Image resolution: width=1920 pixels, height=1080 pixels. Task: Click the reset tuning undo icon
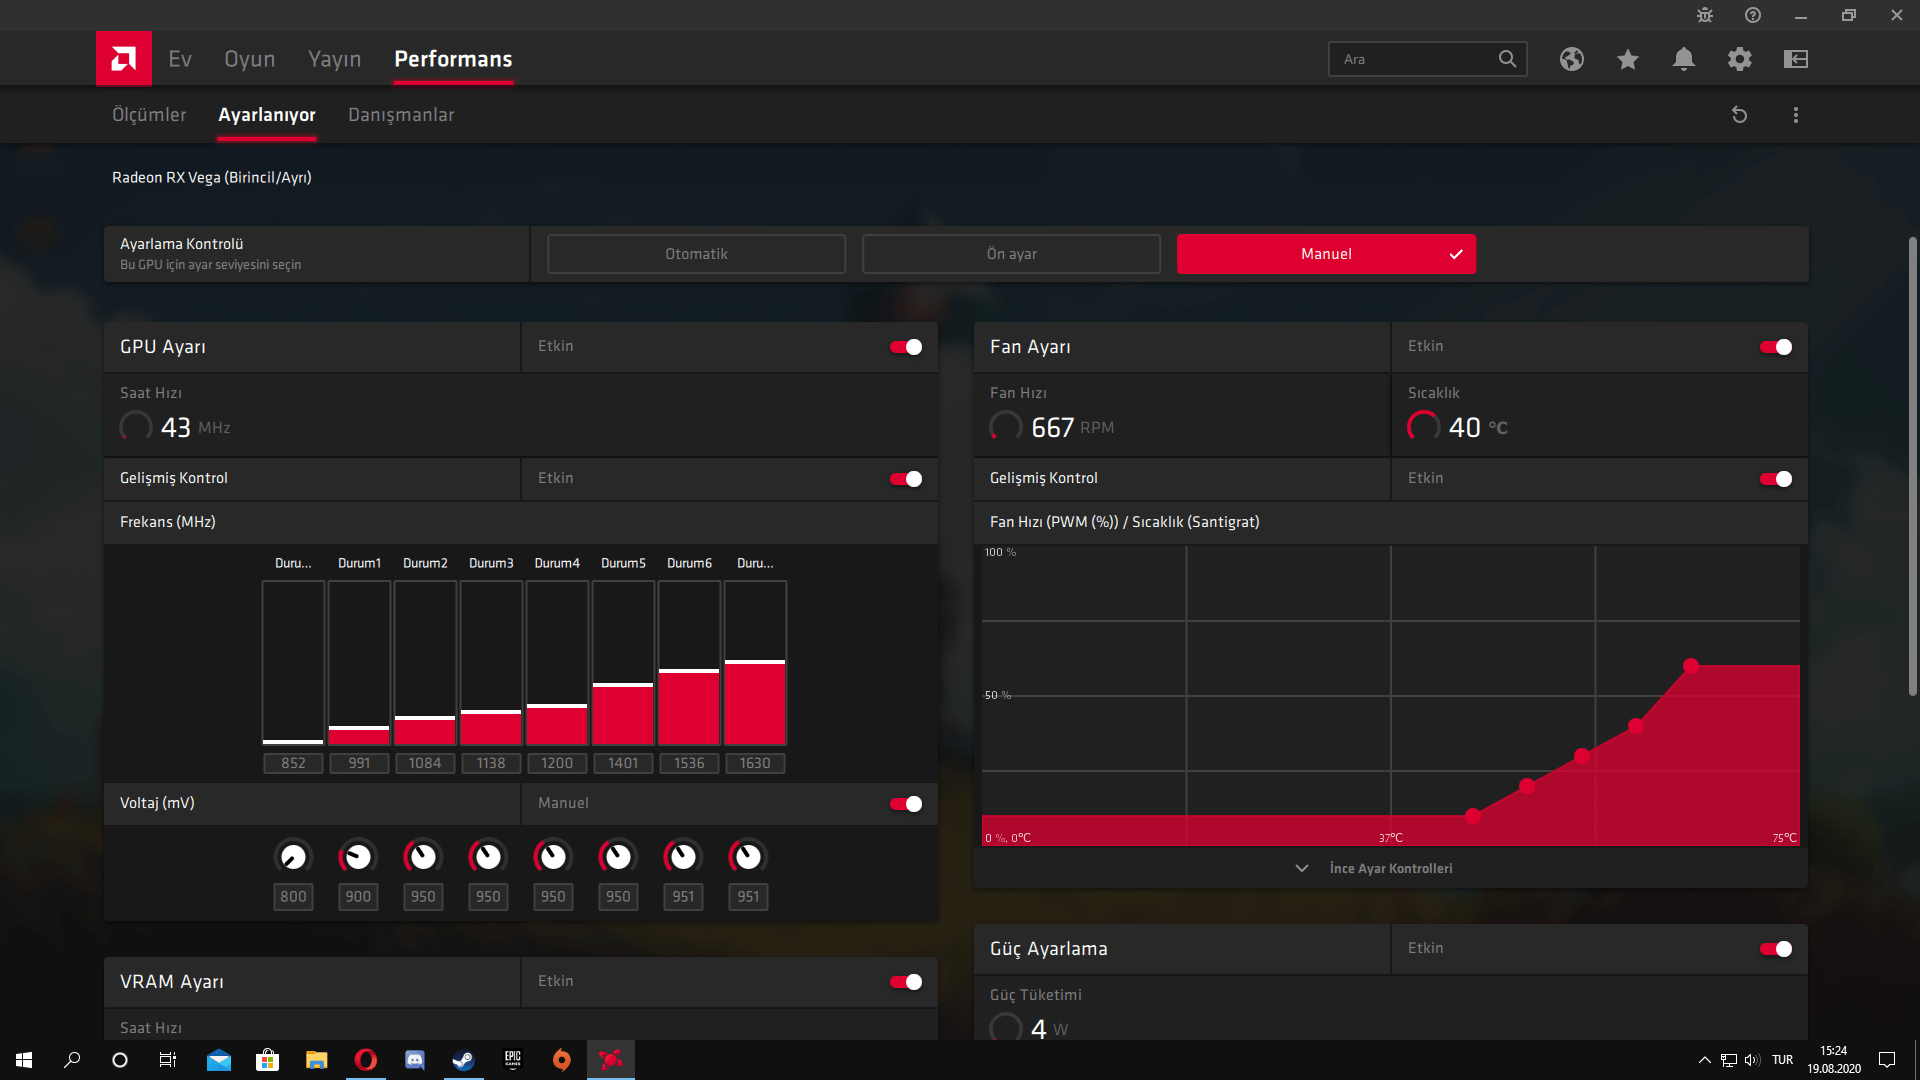tap(1739, 115)
